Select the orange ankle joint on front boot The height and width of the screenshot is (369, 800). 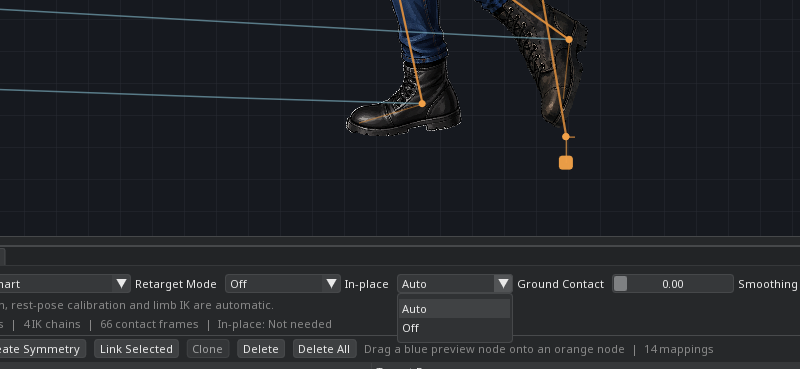pos(422,104)
